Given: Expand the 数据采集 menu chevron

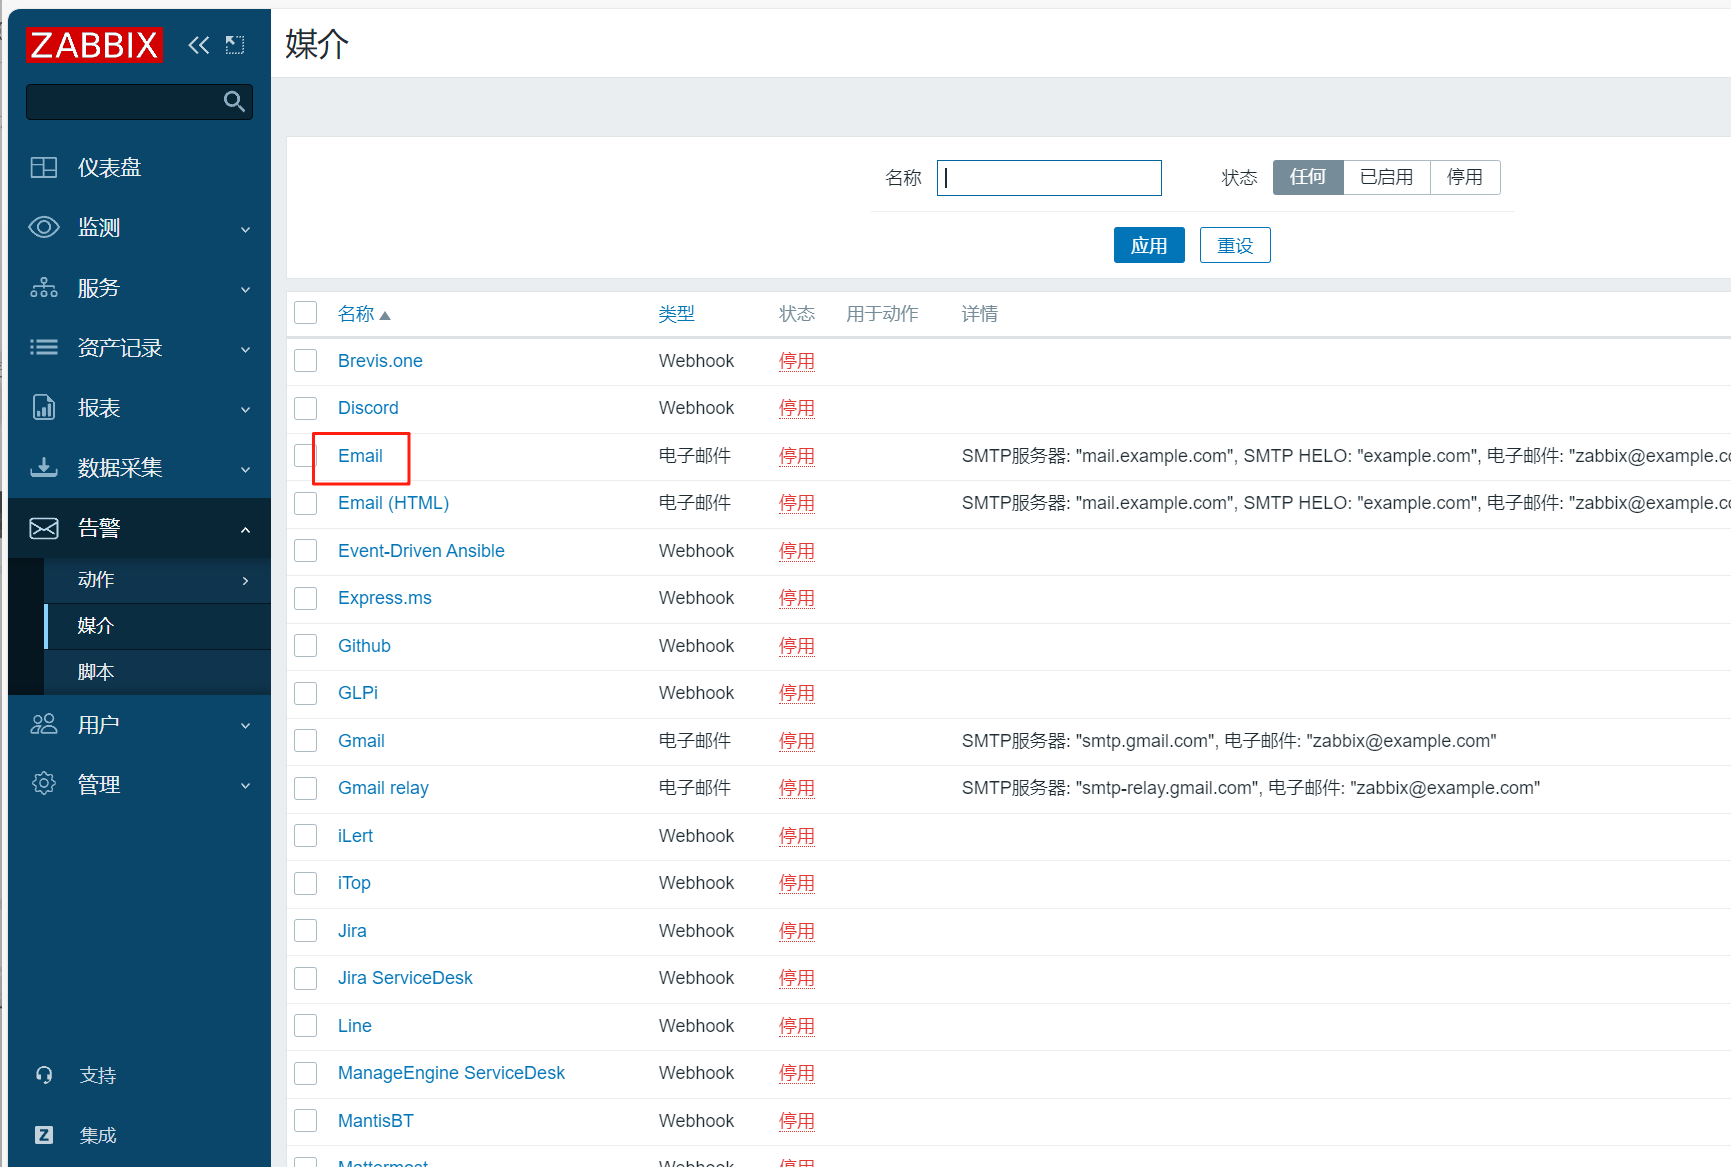Looking at the screenshot, I should pyautogui.click(x=246, y=469).
